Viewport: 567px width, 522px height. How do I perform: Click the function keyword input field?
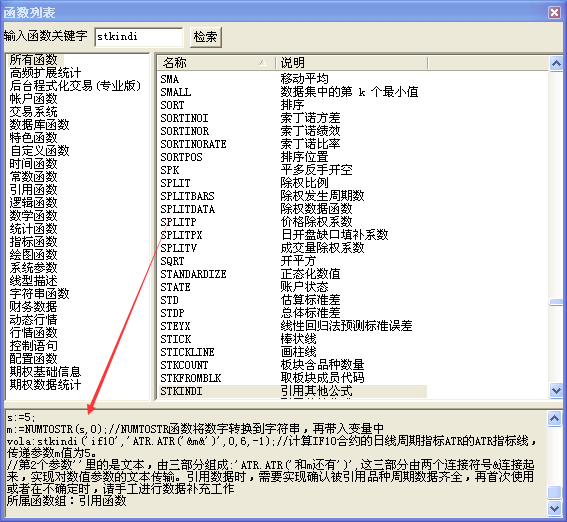click(x=138, y=37)
